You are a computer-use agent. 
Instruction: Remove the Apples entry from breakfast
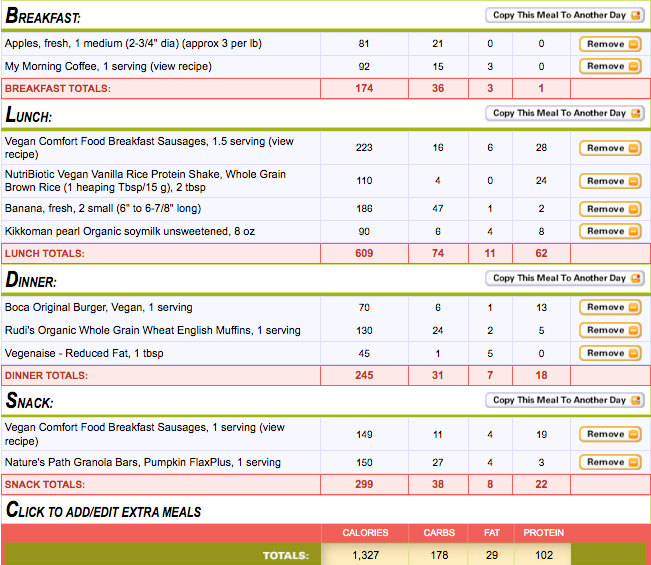(x=610, y=44)
